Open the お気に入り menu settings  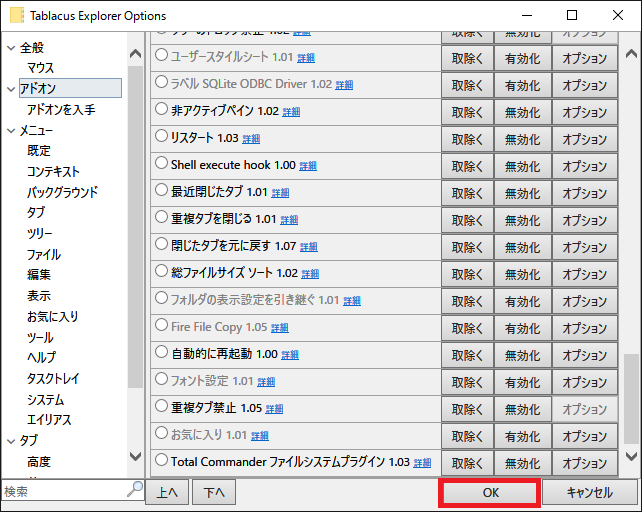click(52, 316)
